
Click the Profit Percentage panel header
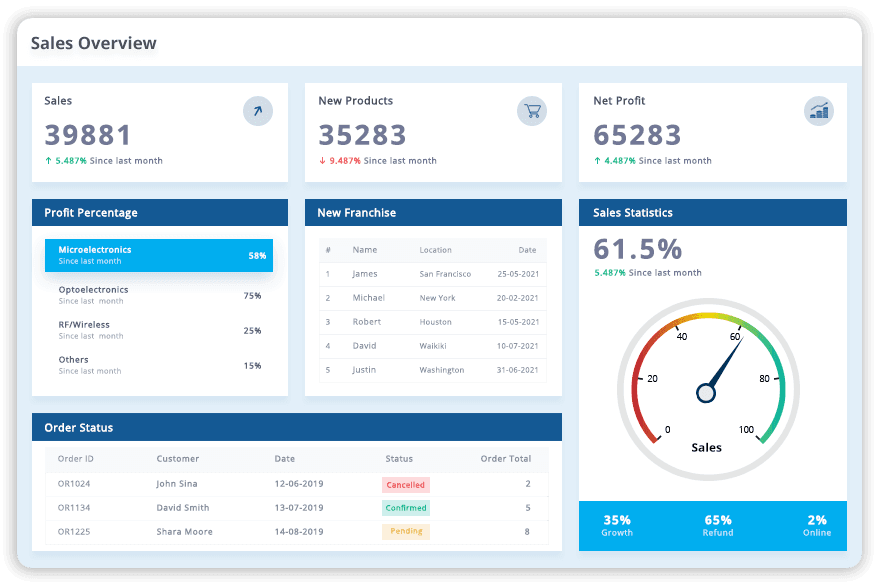click(x=93, y=212)
